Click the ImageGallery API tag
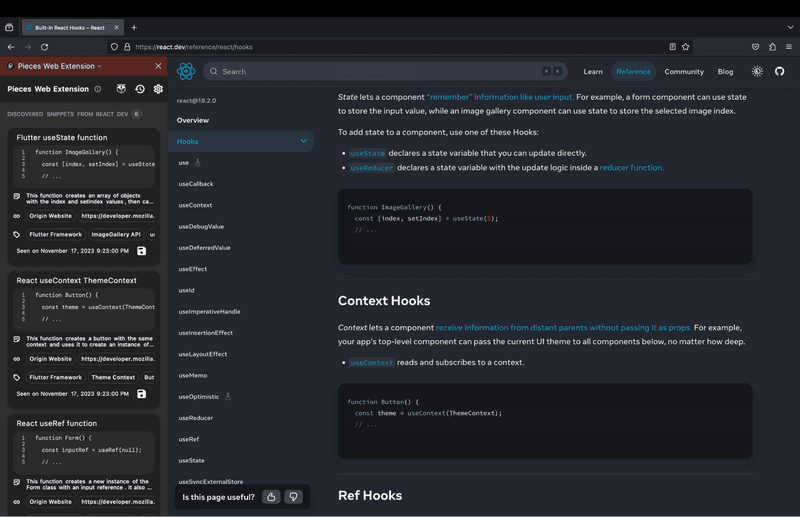Screen dimensions: 800x517 click(116, 234)
